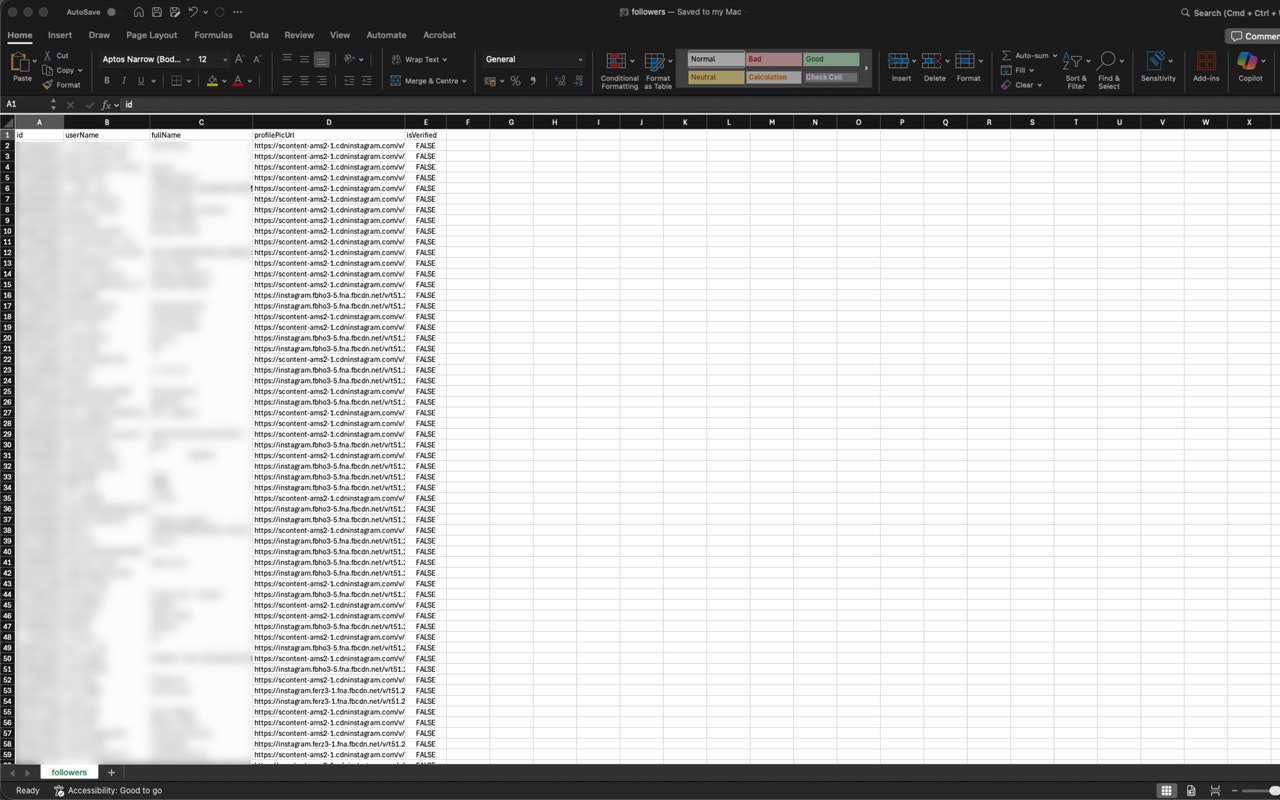
Task: Click the Percent style icon
Action: (515, 81)
